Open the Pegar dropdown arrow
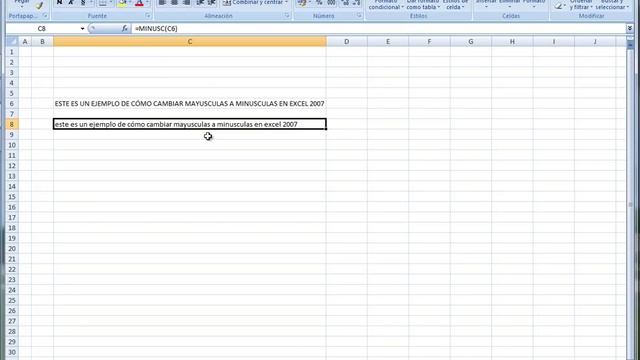Viewport: 640px width, 360px height. tap(22, 7)
